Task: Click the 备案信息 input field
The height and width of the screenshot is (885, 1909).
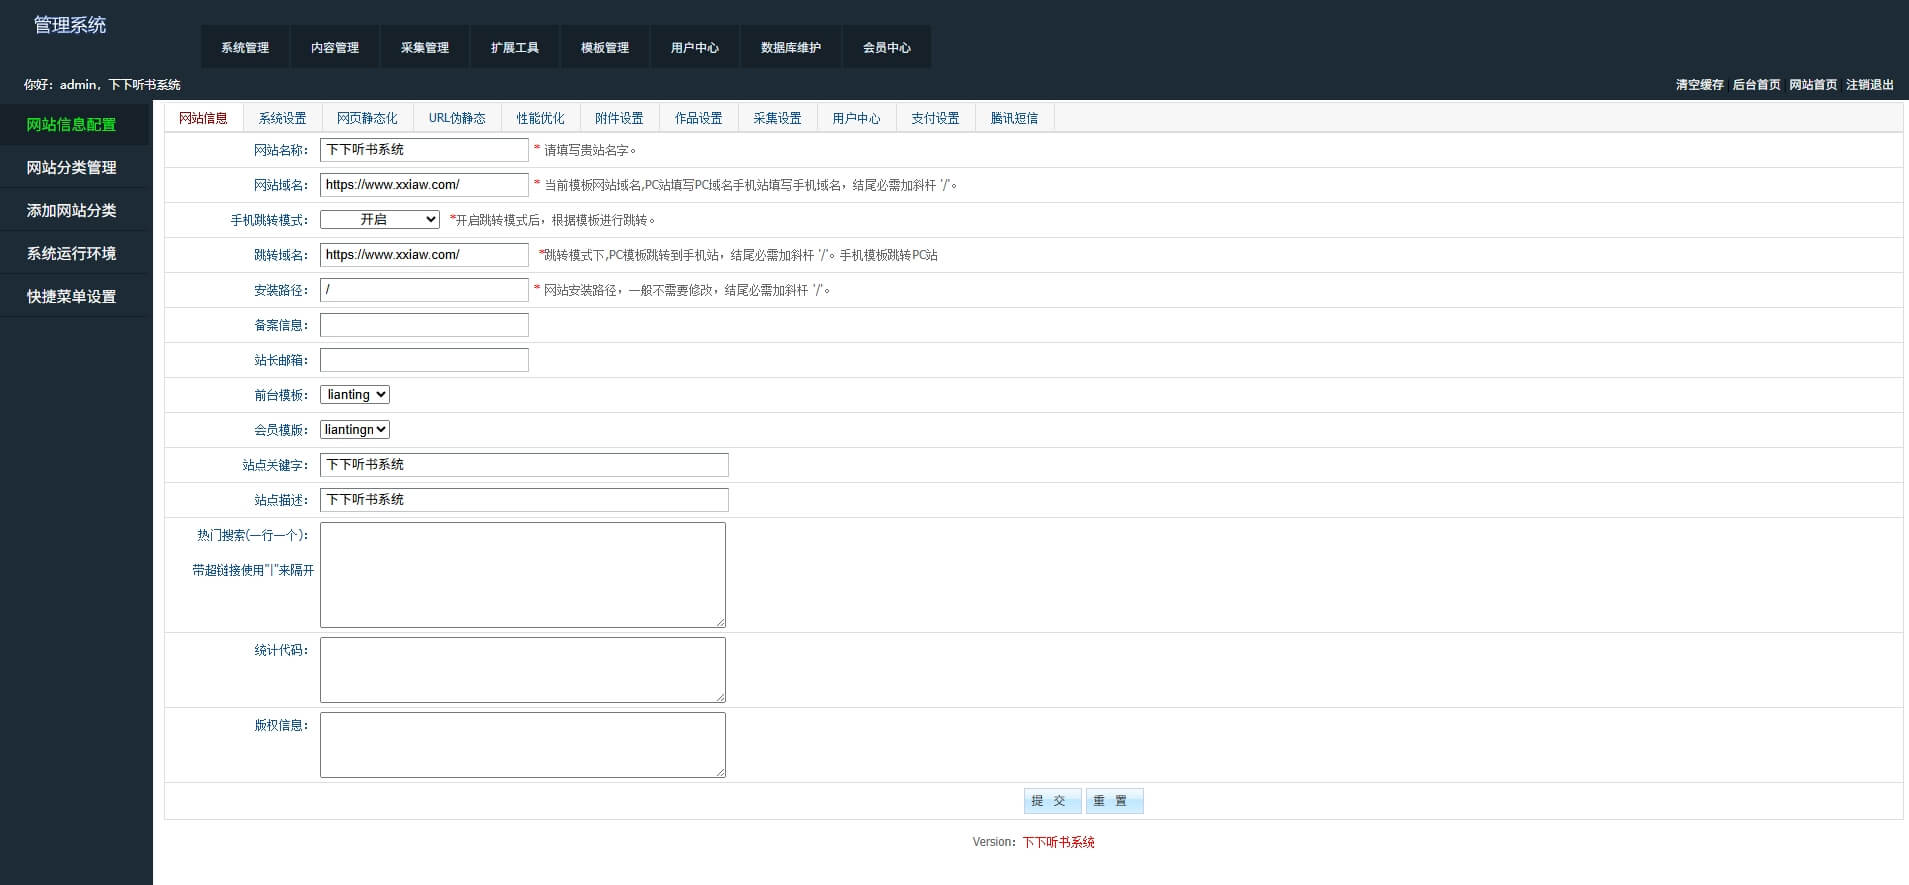Action: point(424,325)
